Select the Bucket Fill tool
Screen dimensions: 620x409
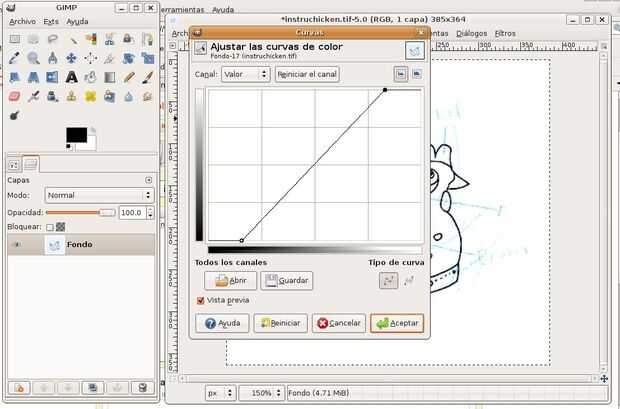click(x=91, y=77)
